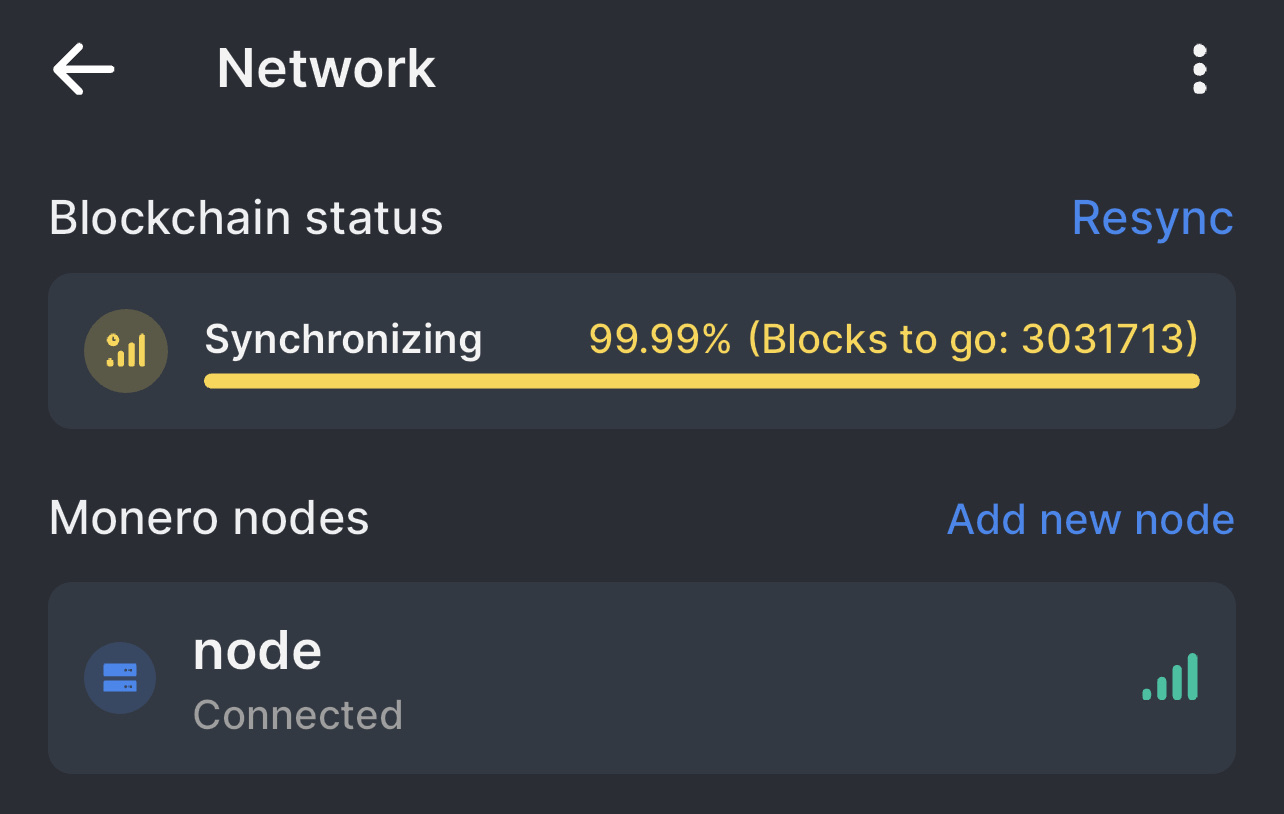Click the 99.99% sync percentage
This screenshot has width=1284, height=814.
coord(660,340)
